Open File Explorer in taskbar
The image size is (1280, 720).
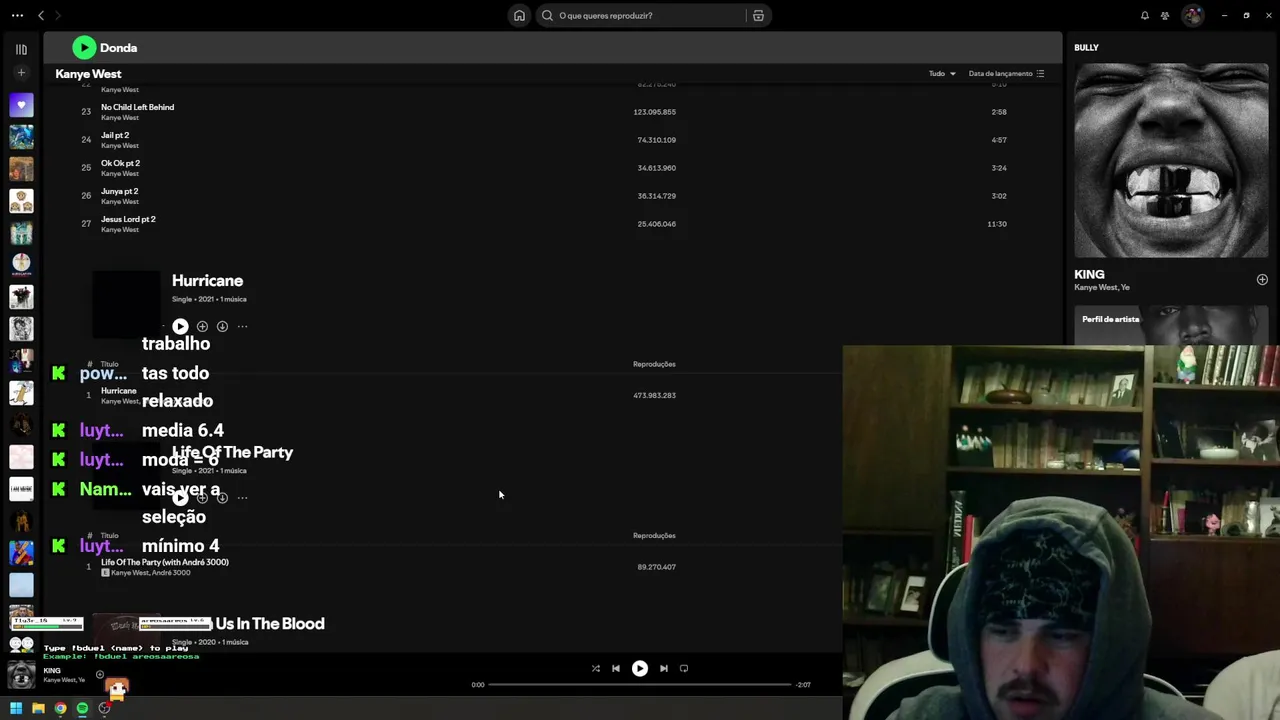[x=38, y=708]
